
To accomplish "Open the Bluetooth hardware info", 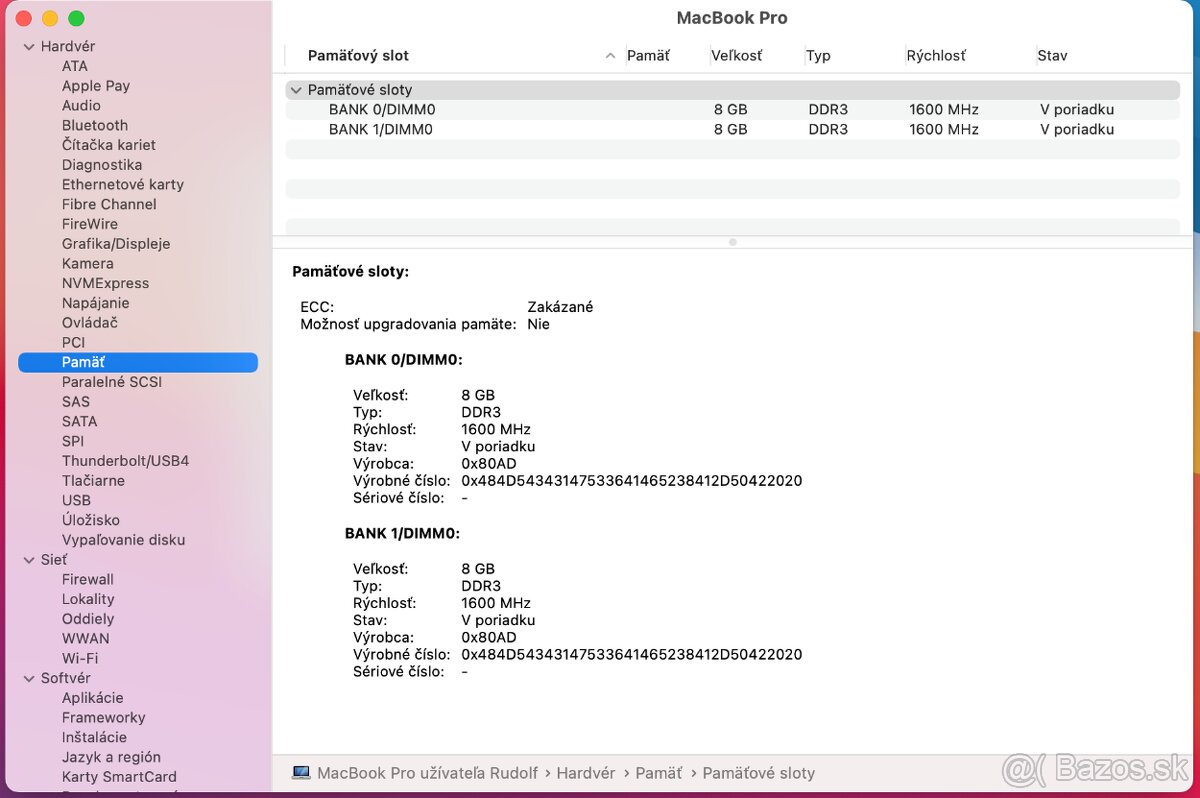I will [94, 125].
